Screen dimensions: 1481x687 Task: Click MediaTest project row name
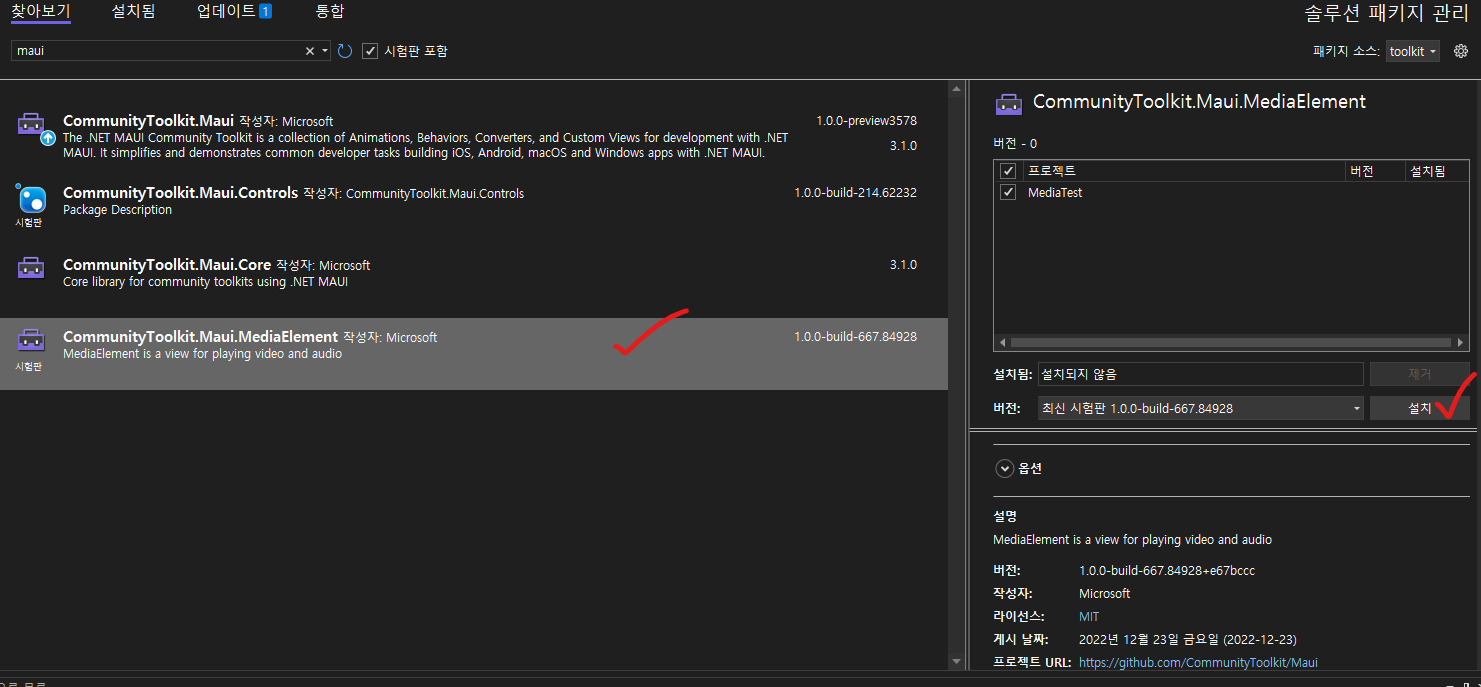[x=1055, y=192]
